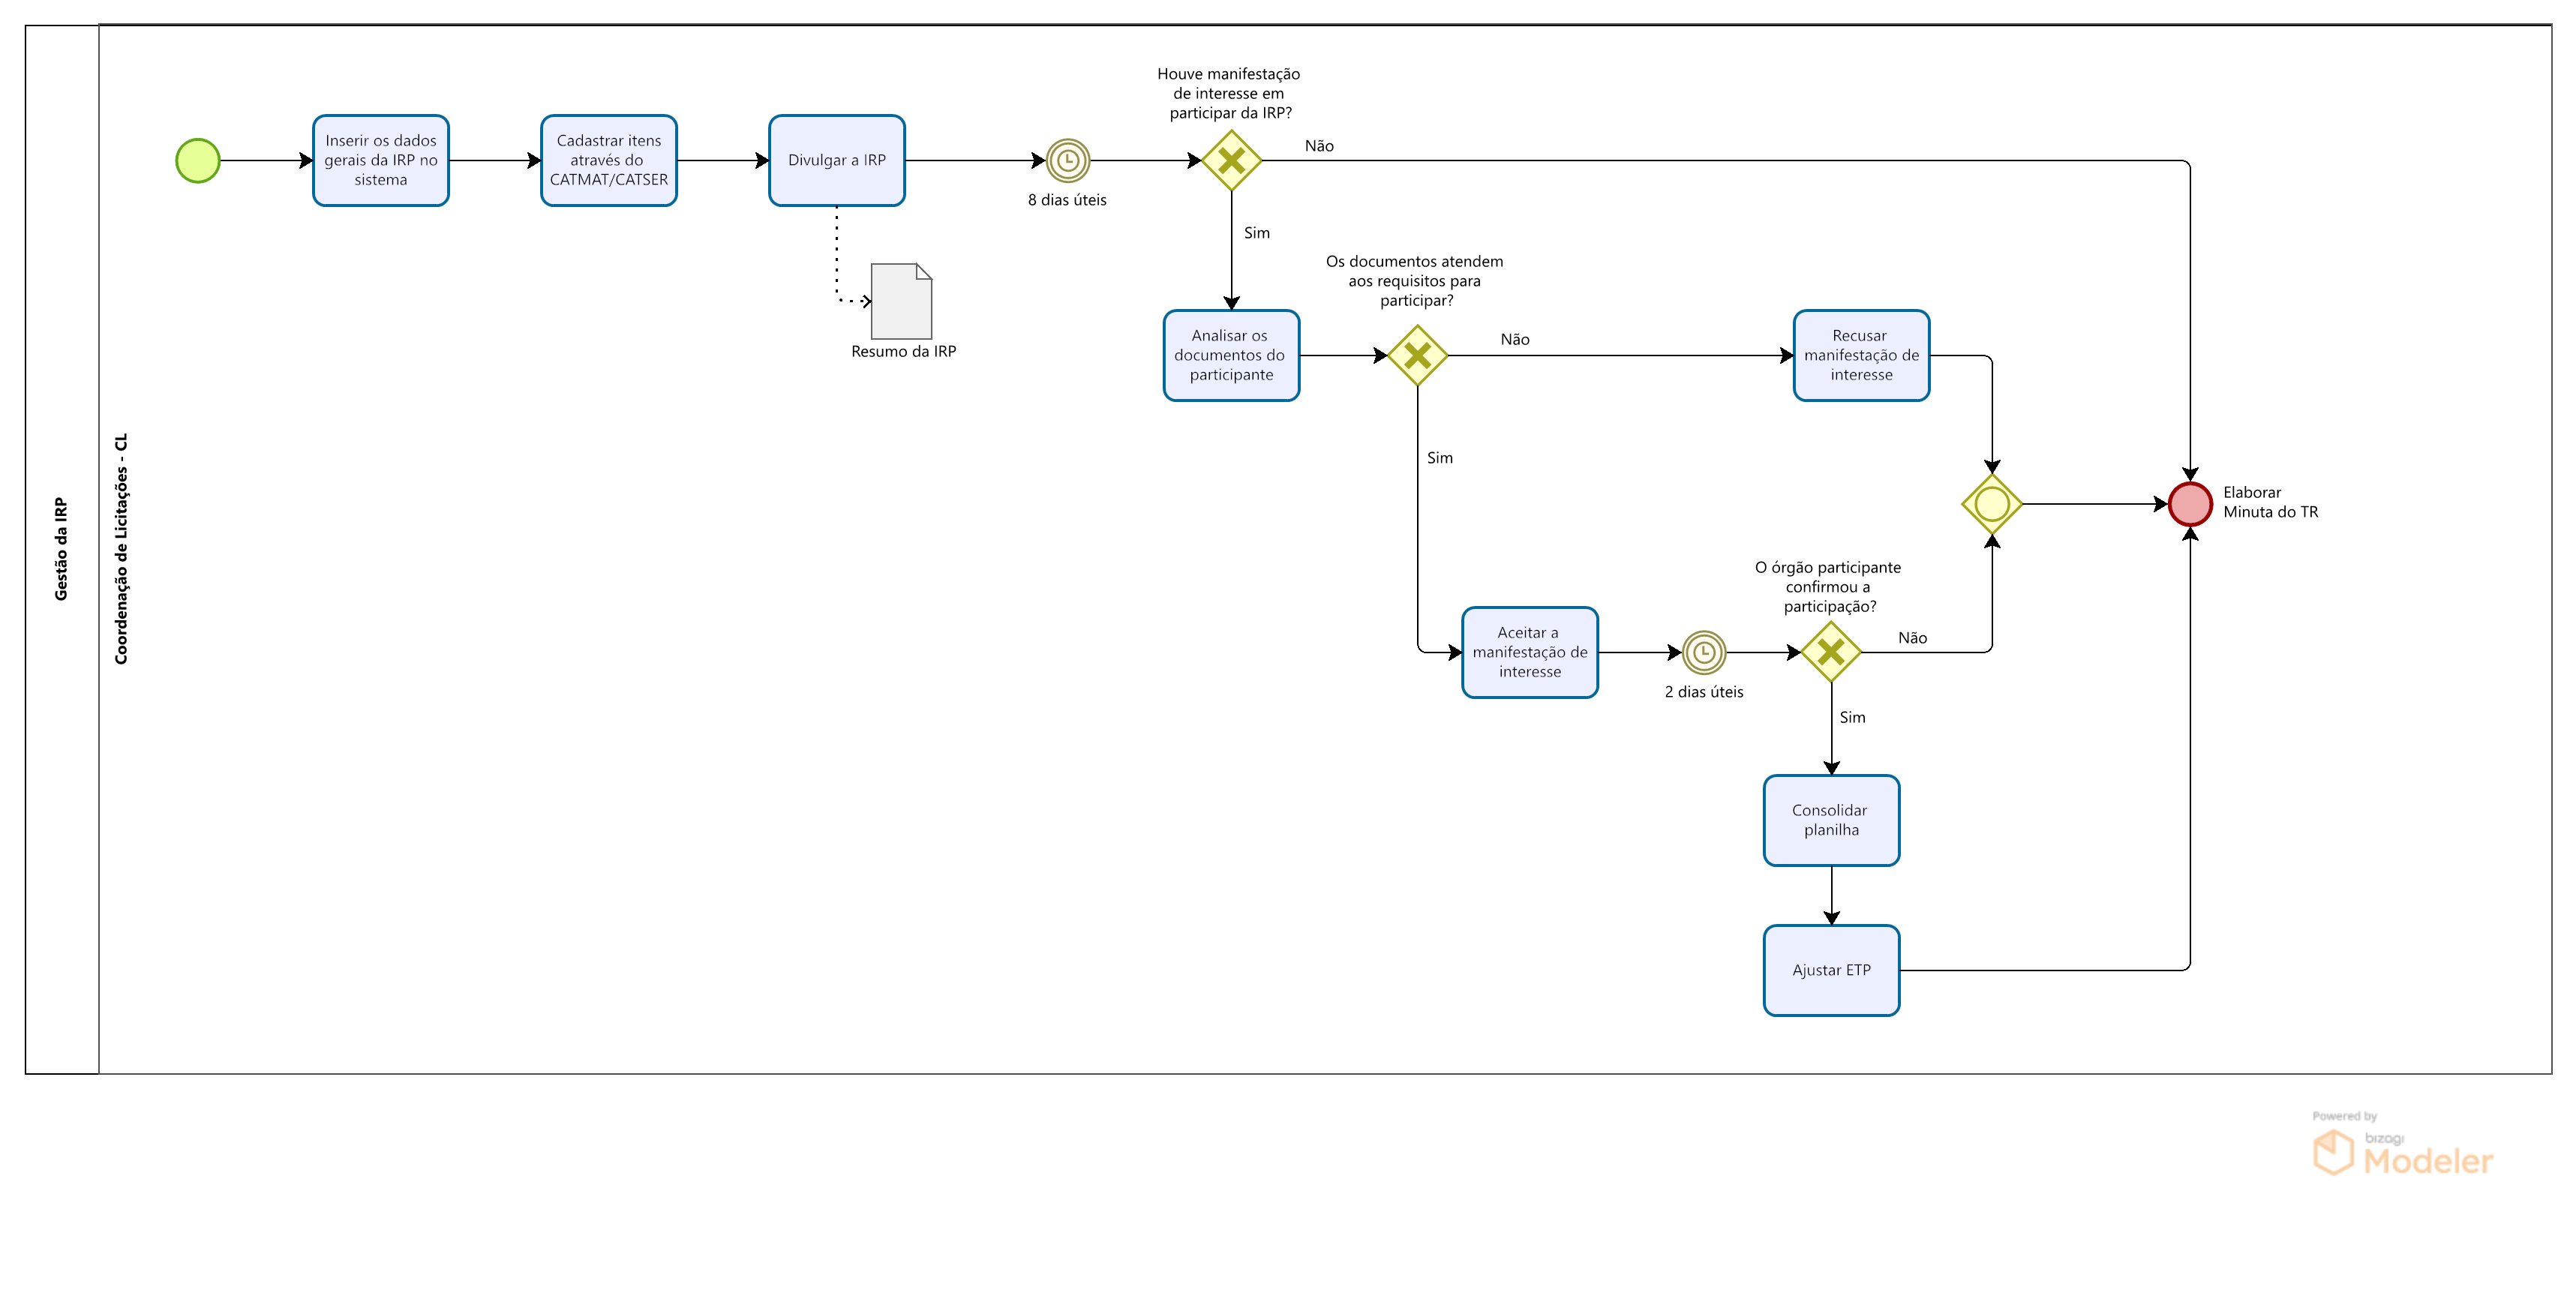The image size is (2576, 1293).
Task: Select Recusar manifestação de interesse task
Action: [x=1861, y=356]
